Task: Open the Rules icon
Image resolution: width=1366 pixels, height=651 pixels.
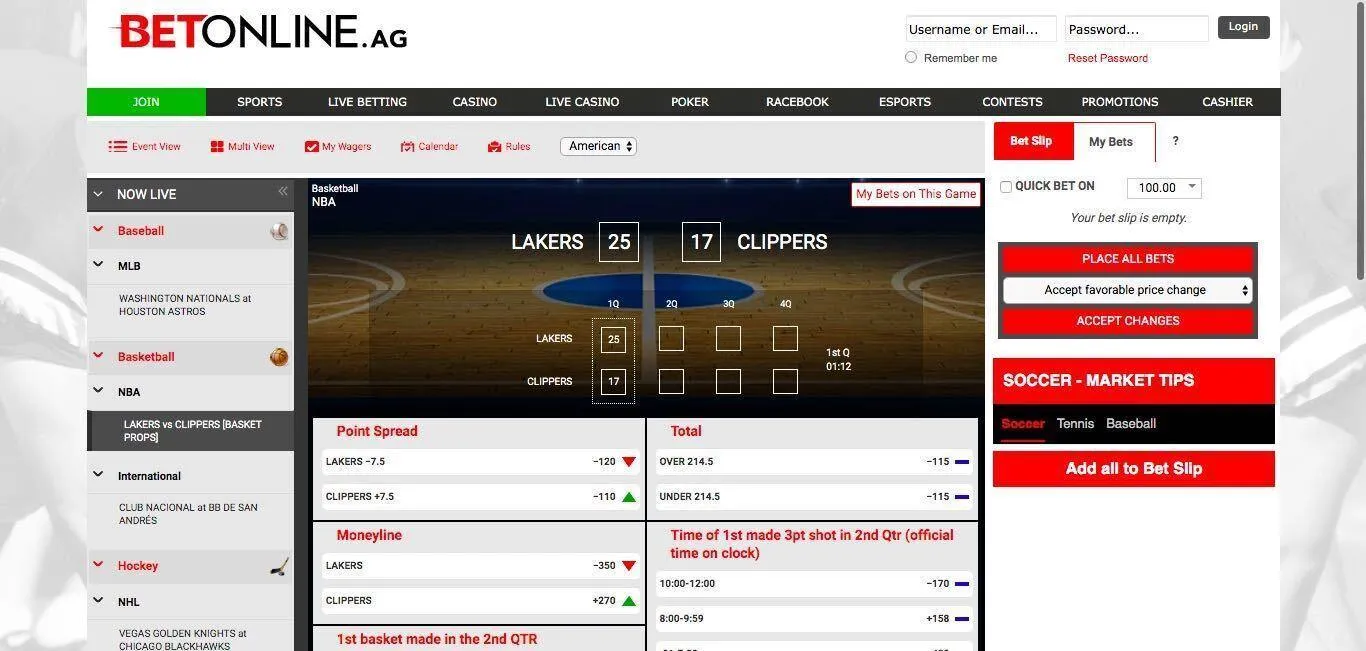Action: click(494, 146)
